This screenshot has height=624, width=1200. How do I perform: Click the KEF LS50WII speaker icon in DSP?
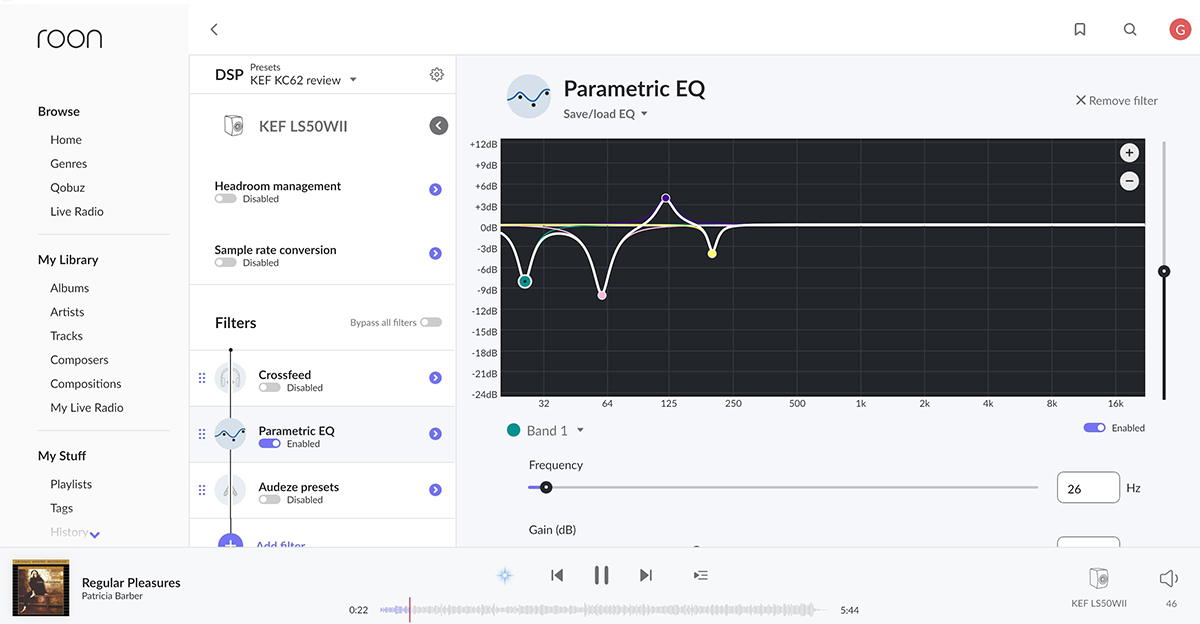pyautogui.click(x=233, y=126)
